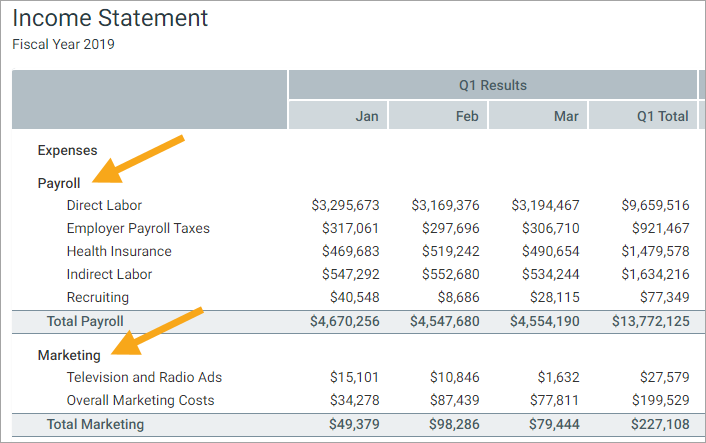Click the Overall Marketing Costs row label
Image resolution: width=706 pixels, height=443 pixels.
[x=140, y=400]
